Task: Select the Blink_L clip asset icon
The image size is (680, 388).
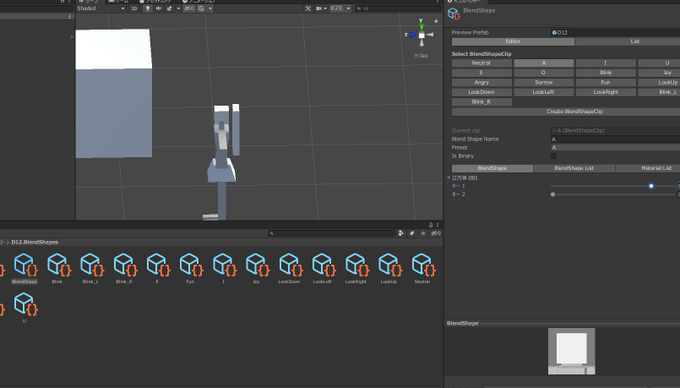Action: 92,265
